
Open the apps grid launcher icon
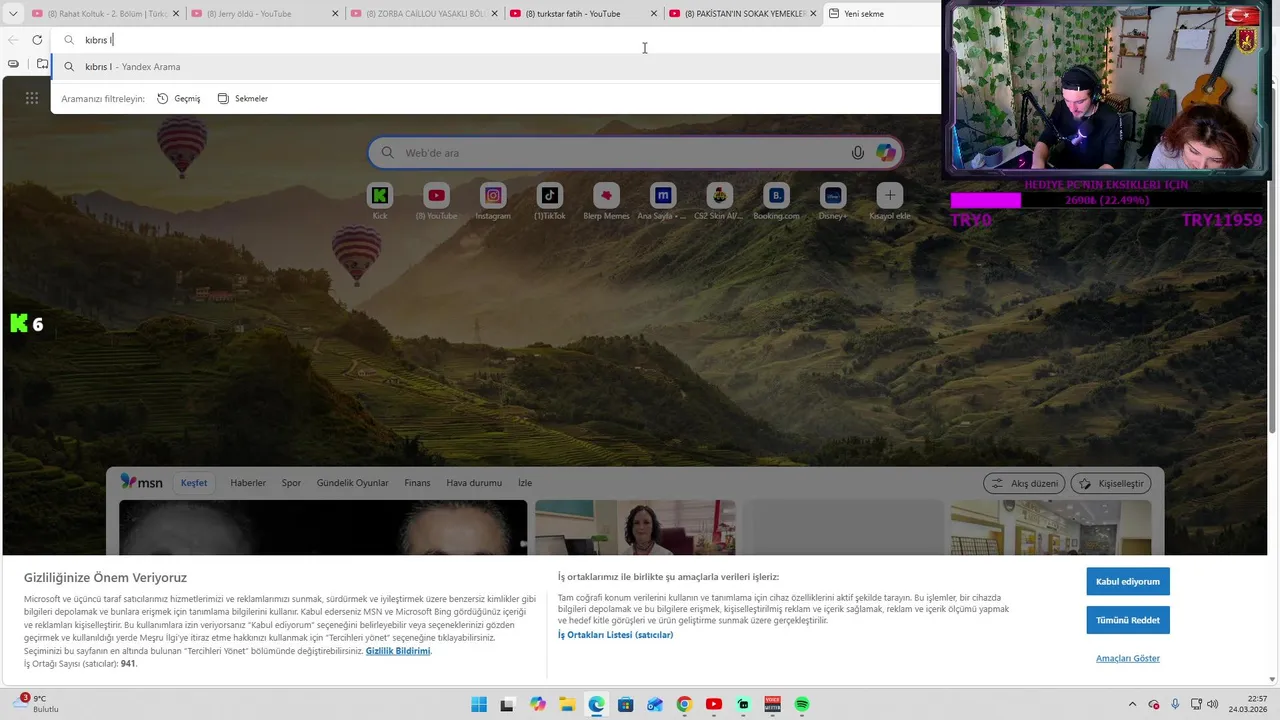point(32,98)
